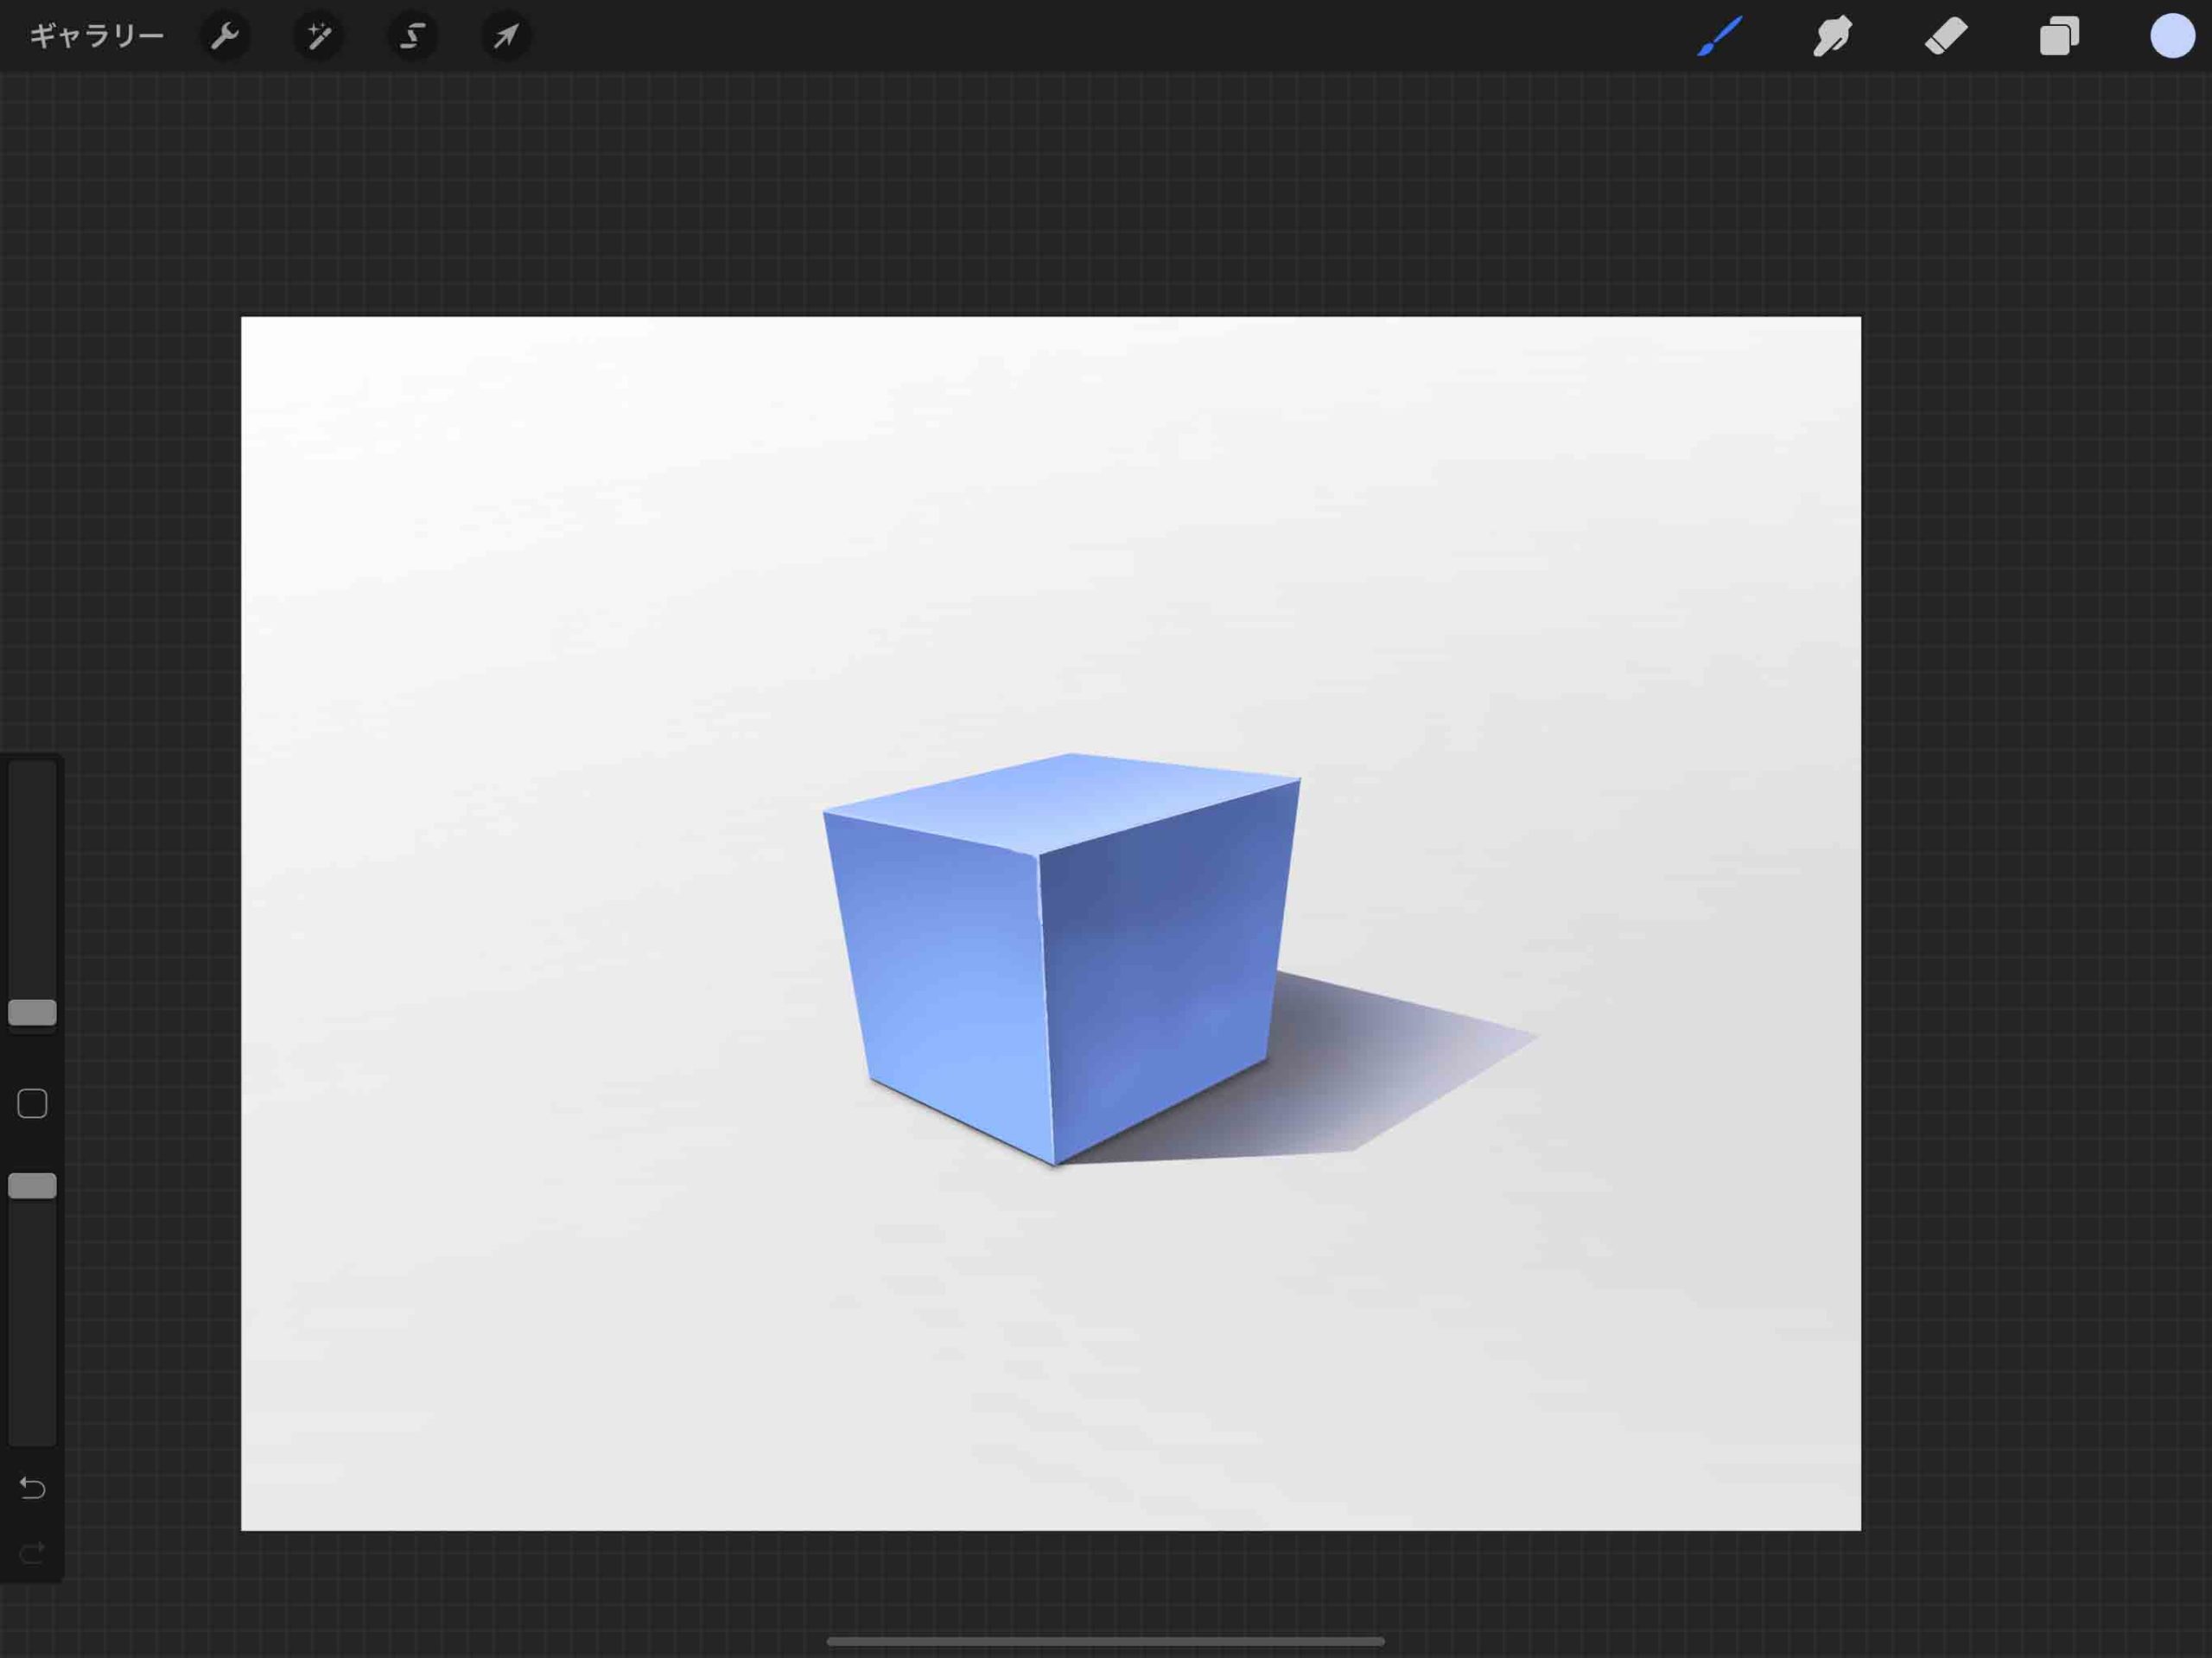This screenshot has width=2212, height=1658.
Task: Tap the Selection tool to toggle selection mode
Action: 412,37
